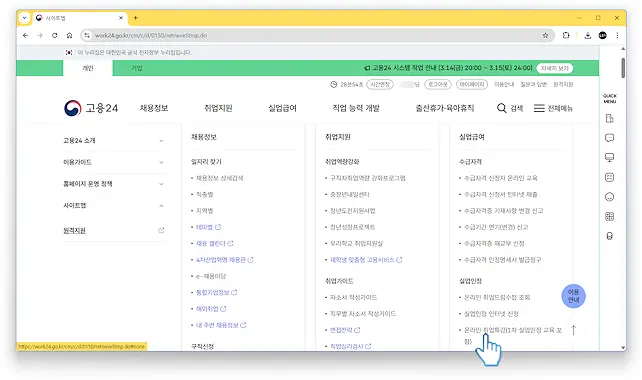Open the tab search dropdown chevron
The image size is (642, 380).
point(25,18)
